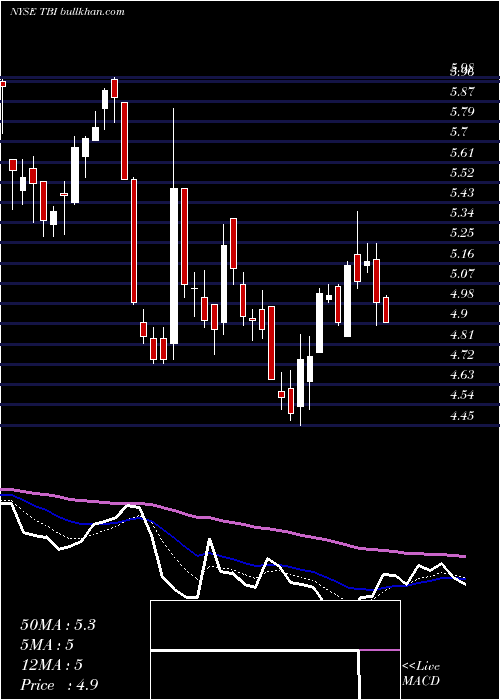Select the 5.79 price axis label
500x700 pixels.
462,112
